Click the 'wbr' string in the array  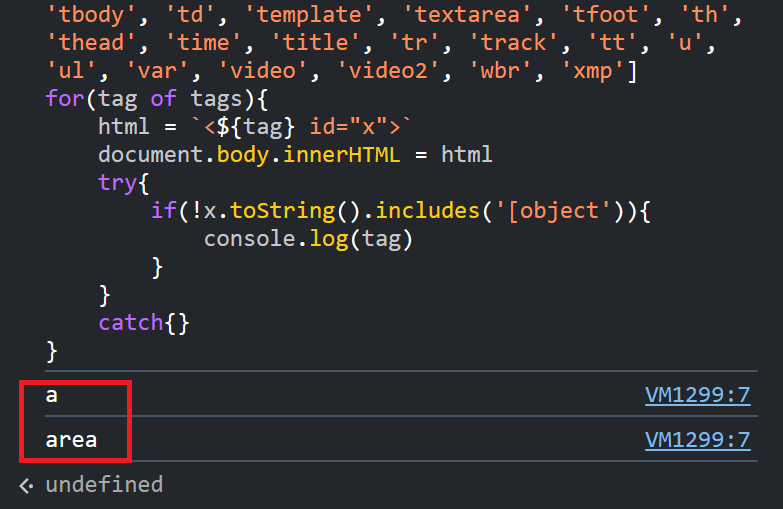coord(500,71)
